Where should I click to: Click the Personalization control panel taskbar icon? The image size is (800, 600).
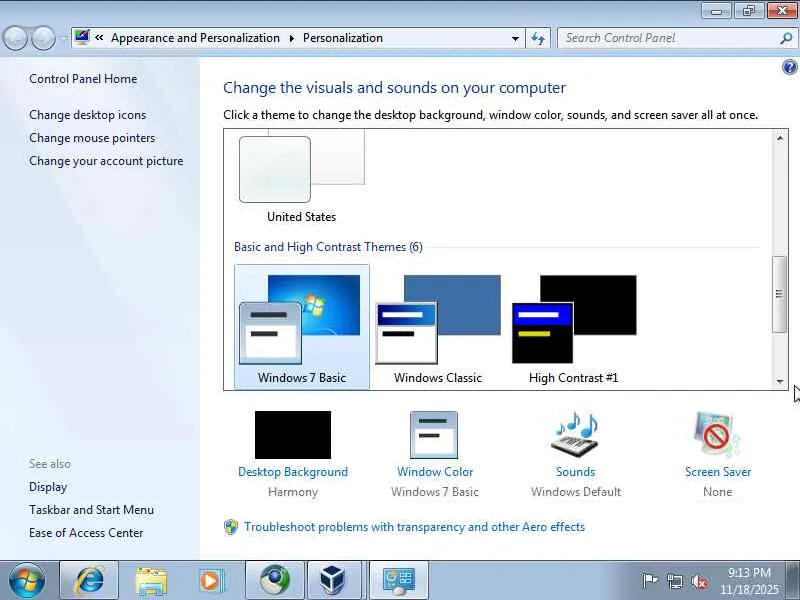coord(398,580)
